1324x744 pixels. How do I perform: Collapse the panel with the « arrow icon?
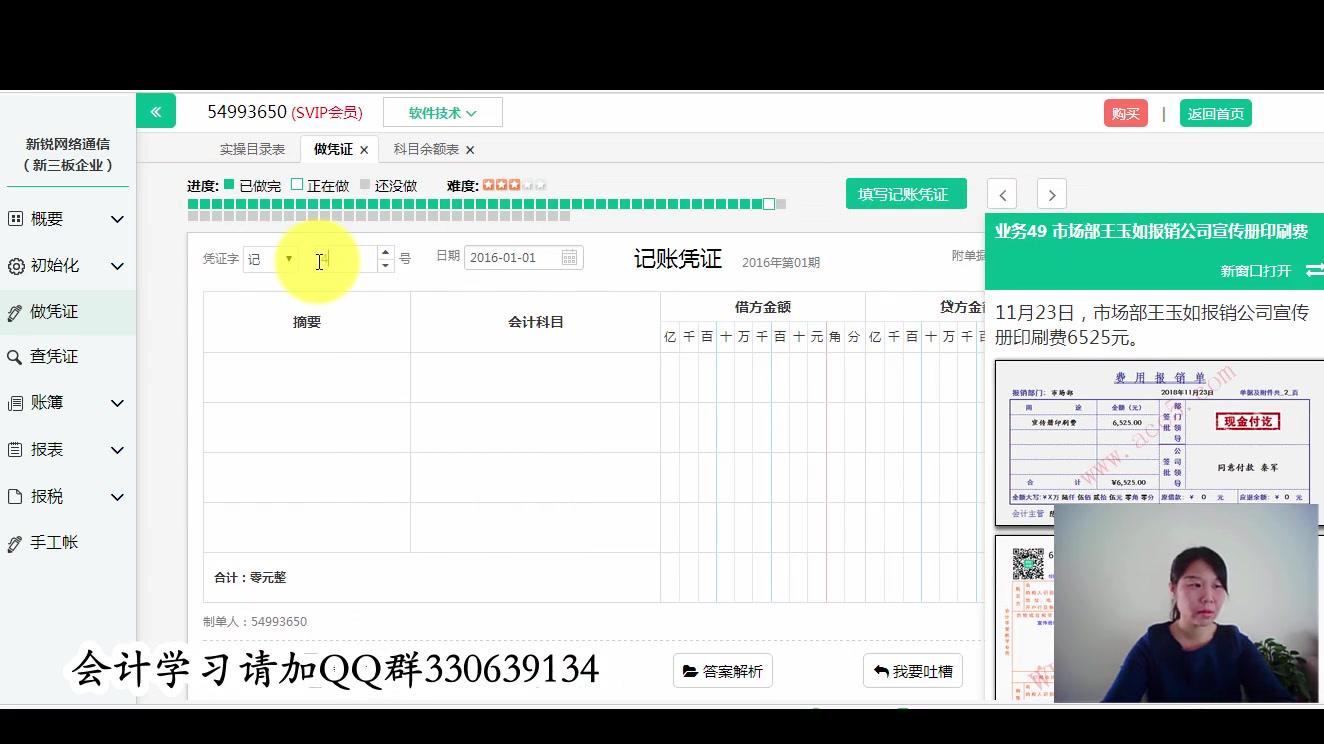click(156, 111)
